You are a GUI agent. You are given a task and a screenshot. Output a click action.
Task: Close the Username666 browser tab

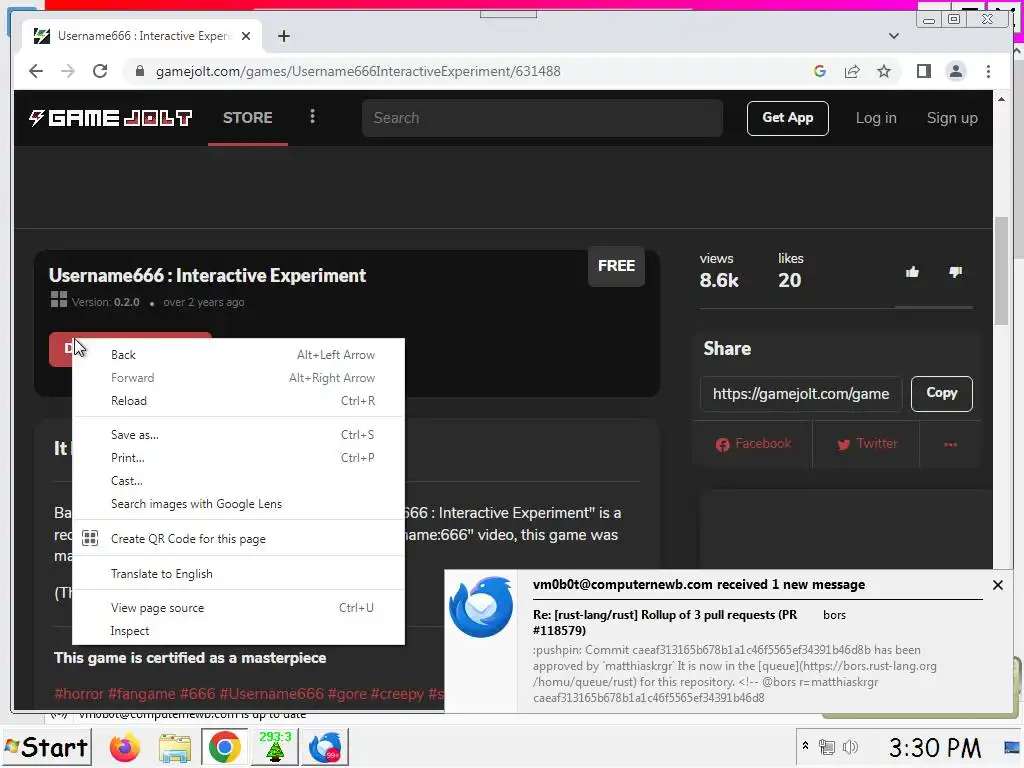246,36
